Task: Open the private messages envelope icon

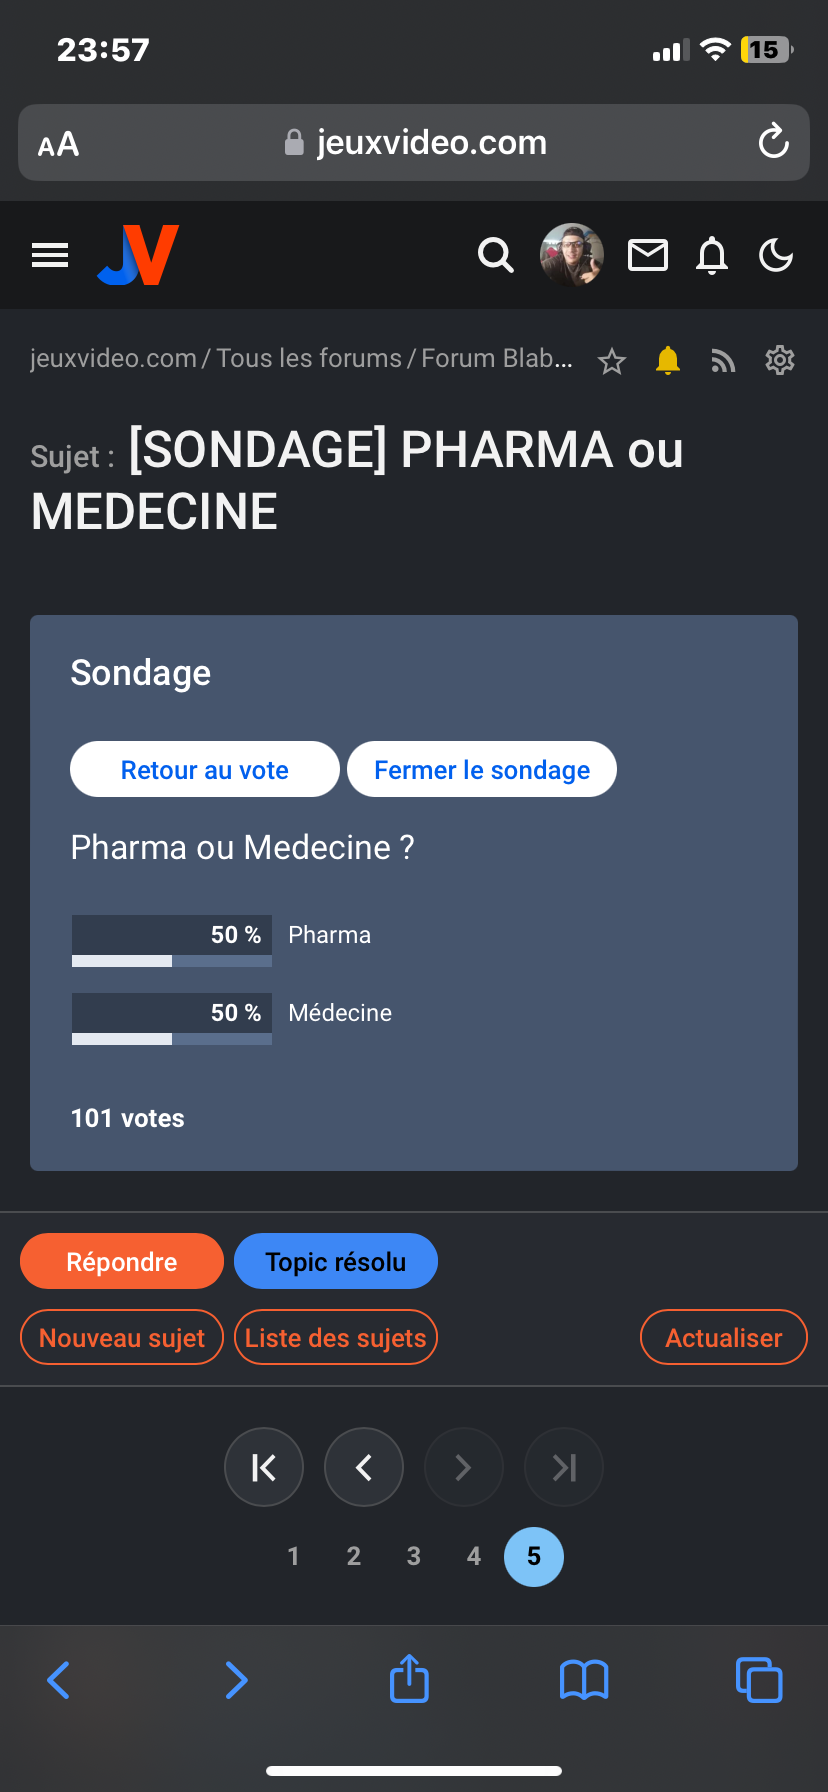Action: coord(647,256)
